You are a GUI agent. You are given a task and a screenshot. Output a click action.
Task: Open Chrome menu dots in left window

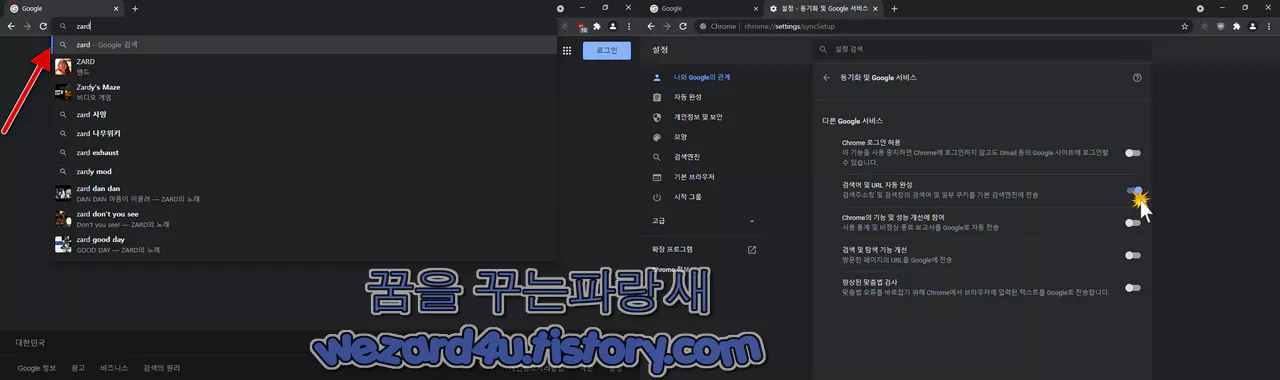pyautogui.click(x=629, y=26)
